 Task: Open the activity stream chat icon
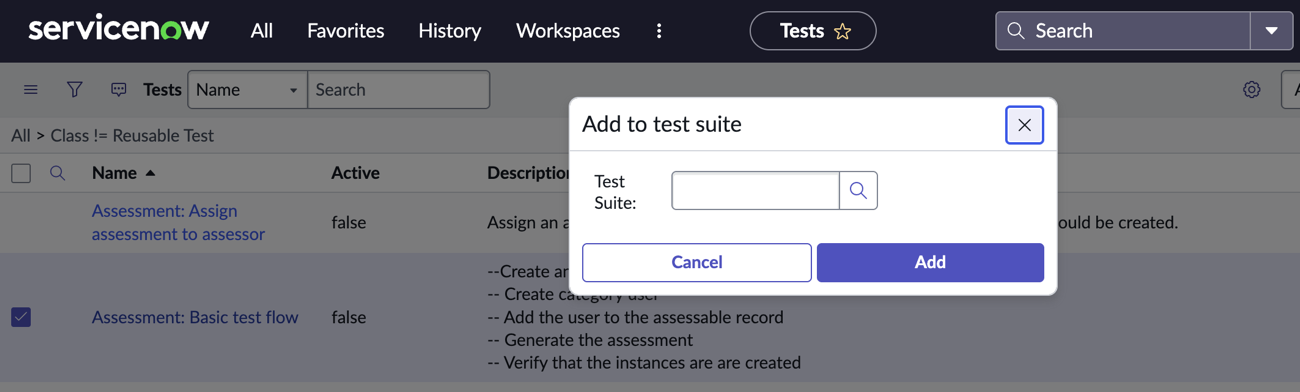click(118, 90)
